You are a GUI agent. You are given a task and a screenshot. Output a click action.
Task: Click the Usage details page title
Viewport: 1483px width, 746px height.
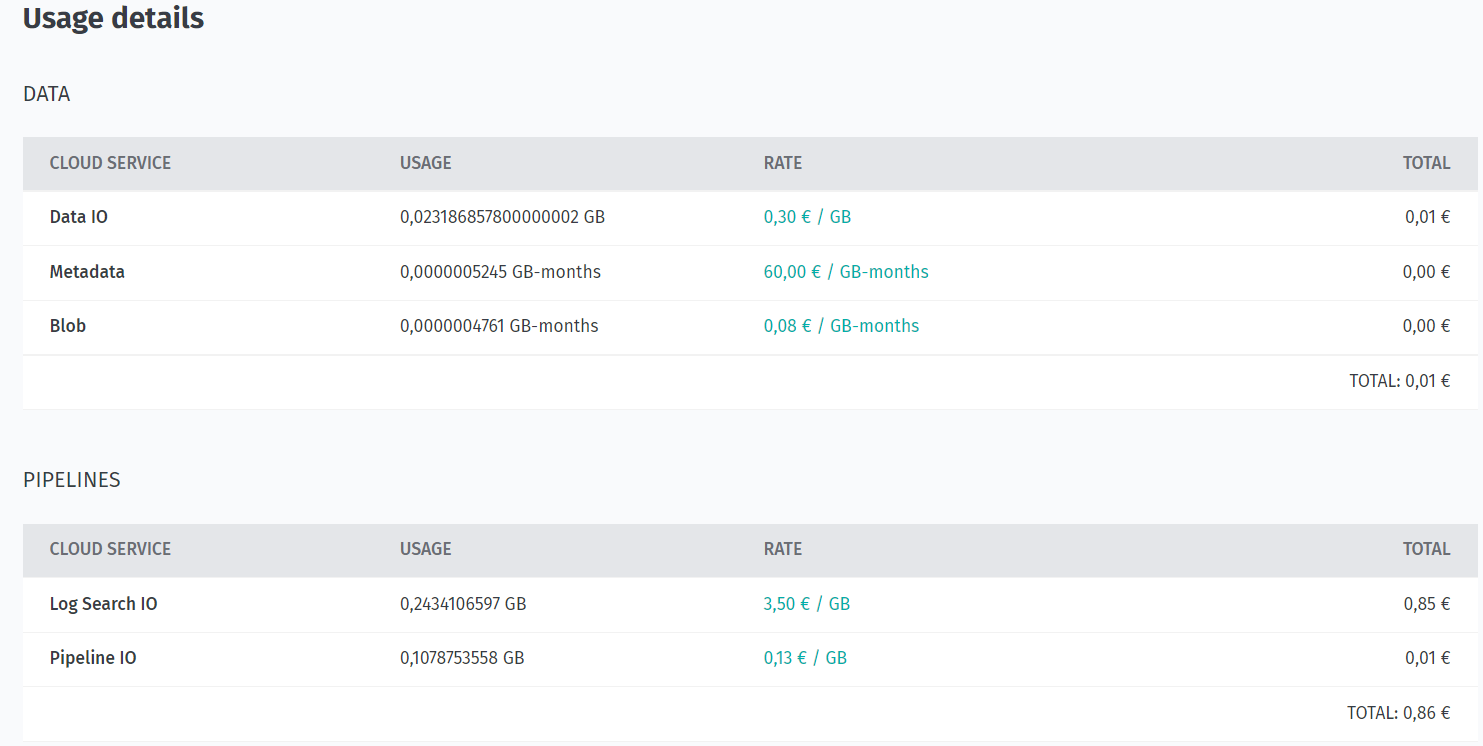(113, 18)
